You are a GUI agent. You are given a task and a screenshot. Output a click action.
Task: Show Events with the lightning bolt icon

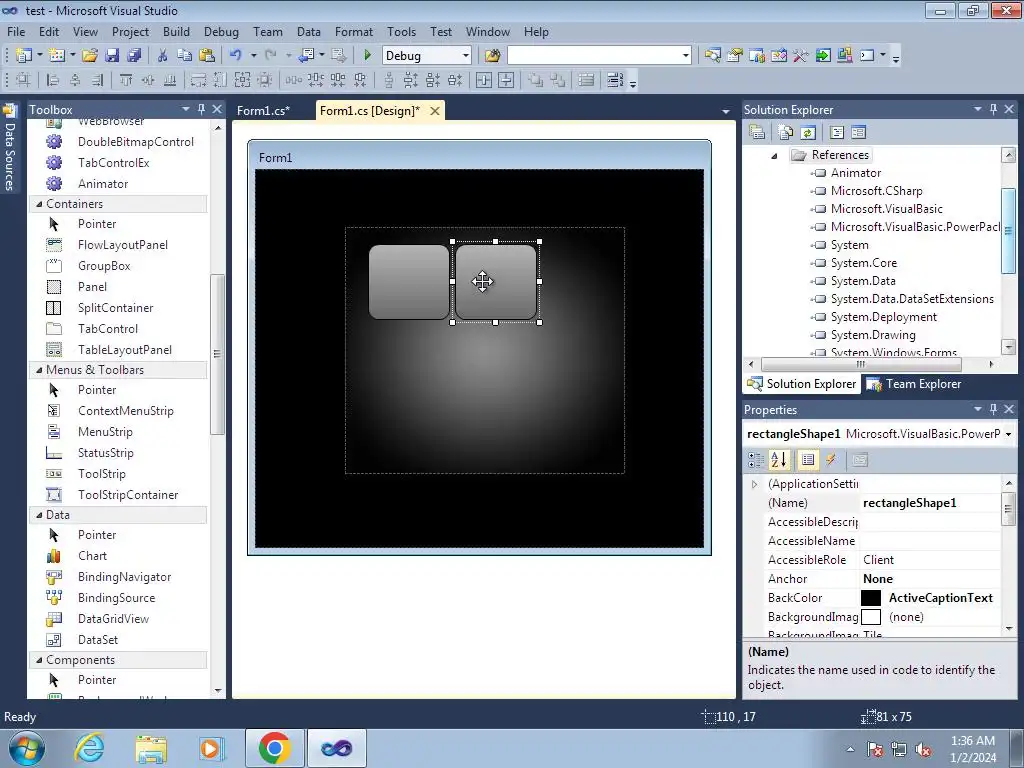[831, 460]
